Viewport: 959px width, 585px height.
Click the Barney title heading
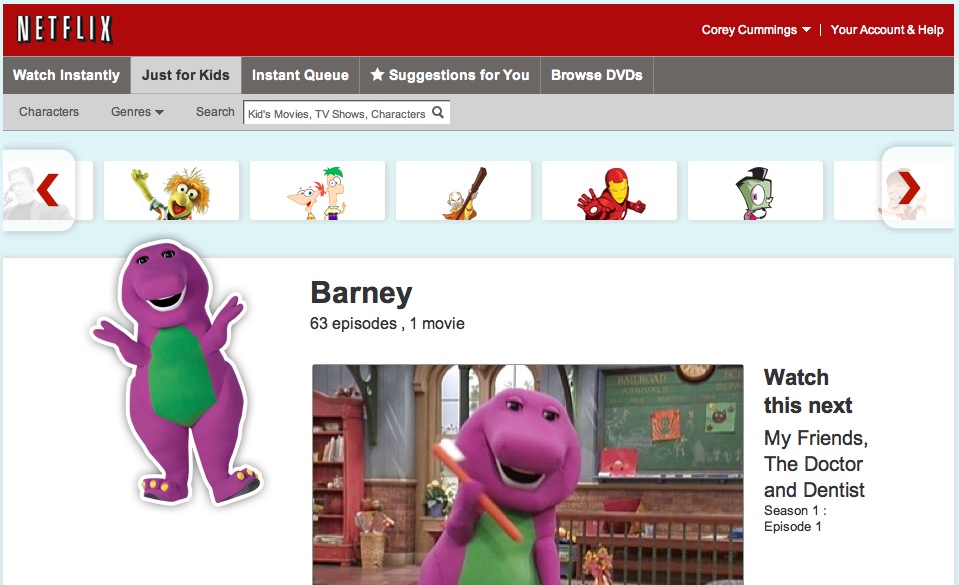point(361,293)
